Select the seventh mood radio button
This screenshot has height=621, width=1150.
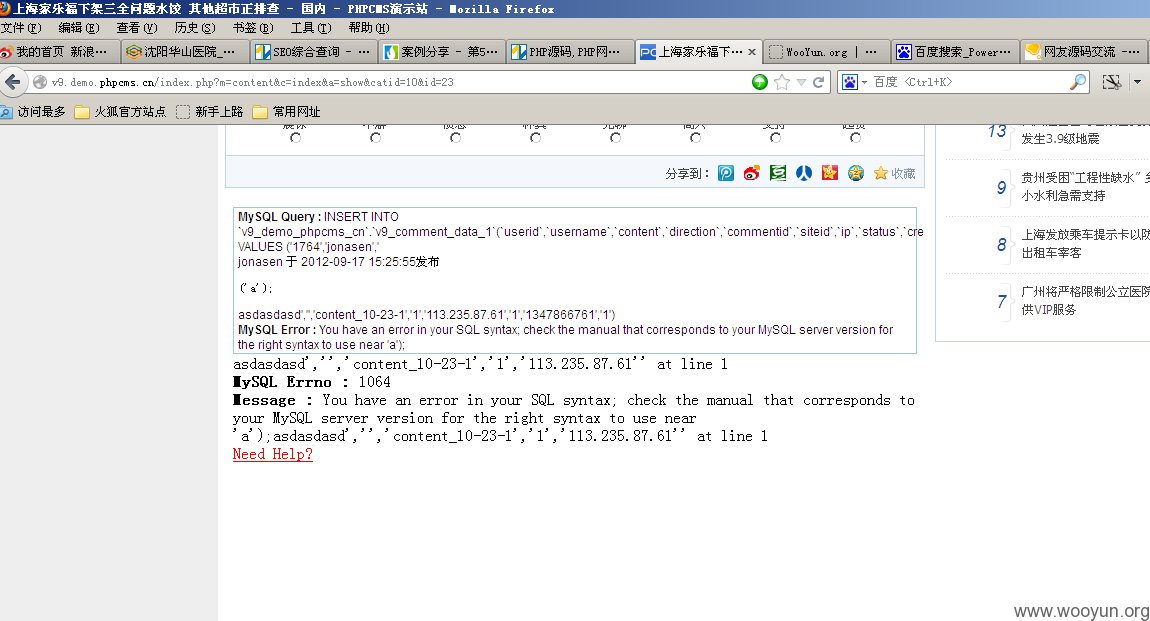775,138
